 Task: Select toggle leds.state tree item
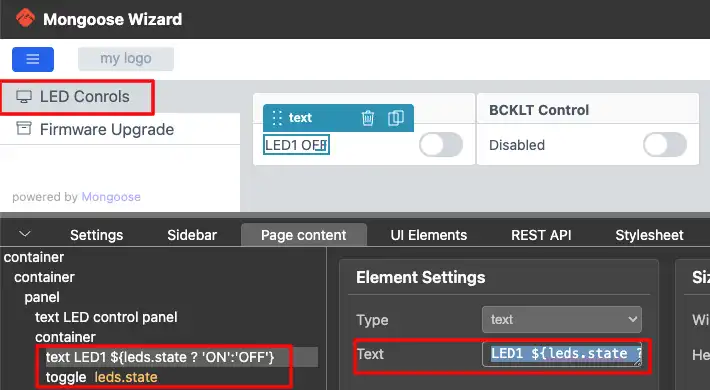tap(101, 377)
